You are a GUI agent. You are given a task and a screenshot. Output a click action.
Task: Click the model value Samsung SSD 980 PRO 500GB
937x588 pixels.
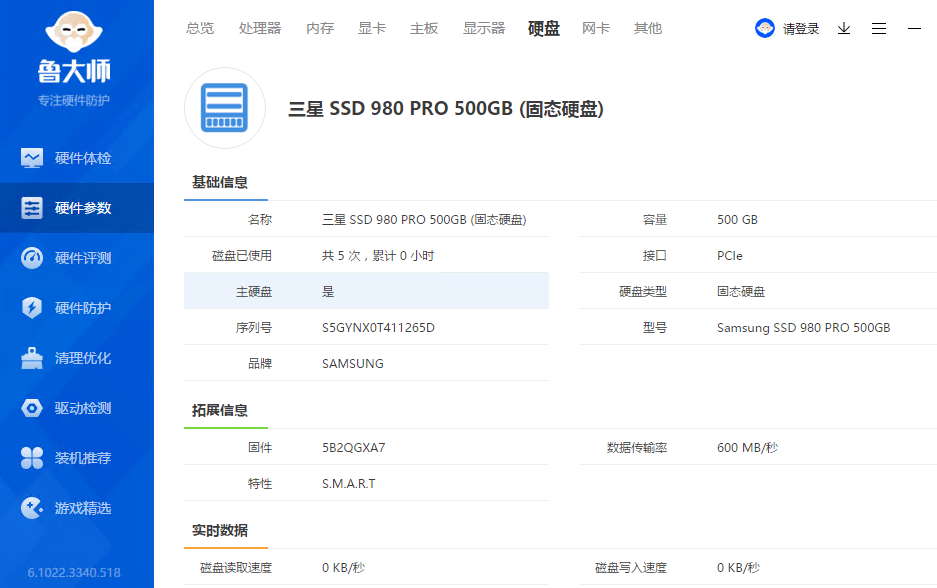[x=804, y=327]
